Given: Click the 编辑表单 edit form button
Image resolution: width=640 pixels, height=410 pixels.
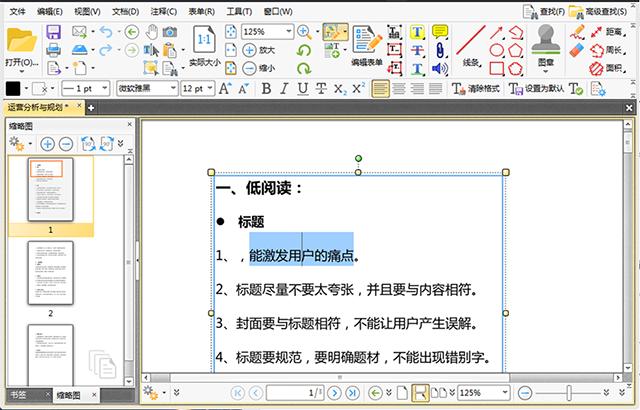Looking at the screenshot, I should (367, 46).
